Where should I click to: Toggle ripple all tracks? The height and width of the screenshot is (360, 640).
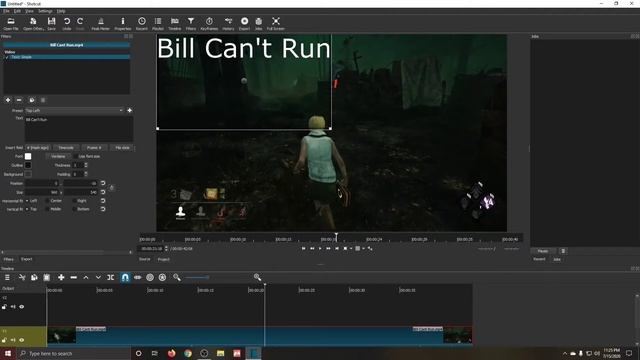162,278
